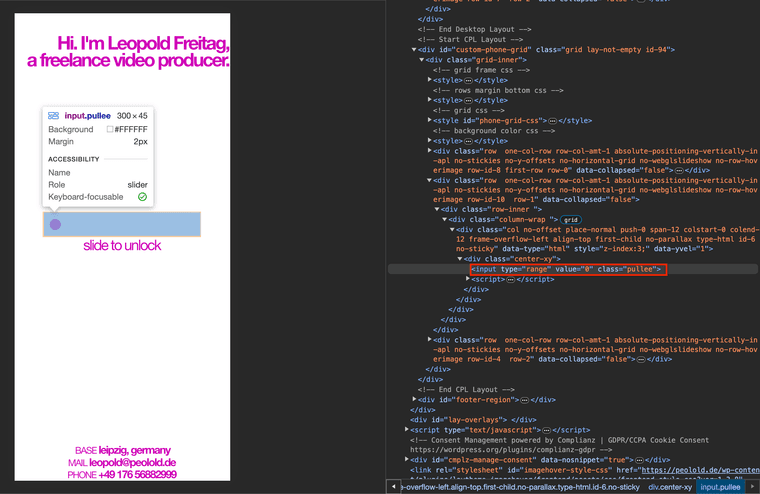Image resolution: width=760 pixels, height=494 pixels.
Task: Click ellipsis badge in script under center-xy
Action: [x=510, y=279]
